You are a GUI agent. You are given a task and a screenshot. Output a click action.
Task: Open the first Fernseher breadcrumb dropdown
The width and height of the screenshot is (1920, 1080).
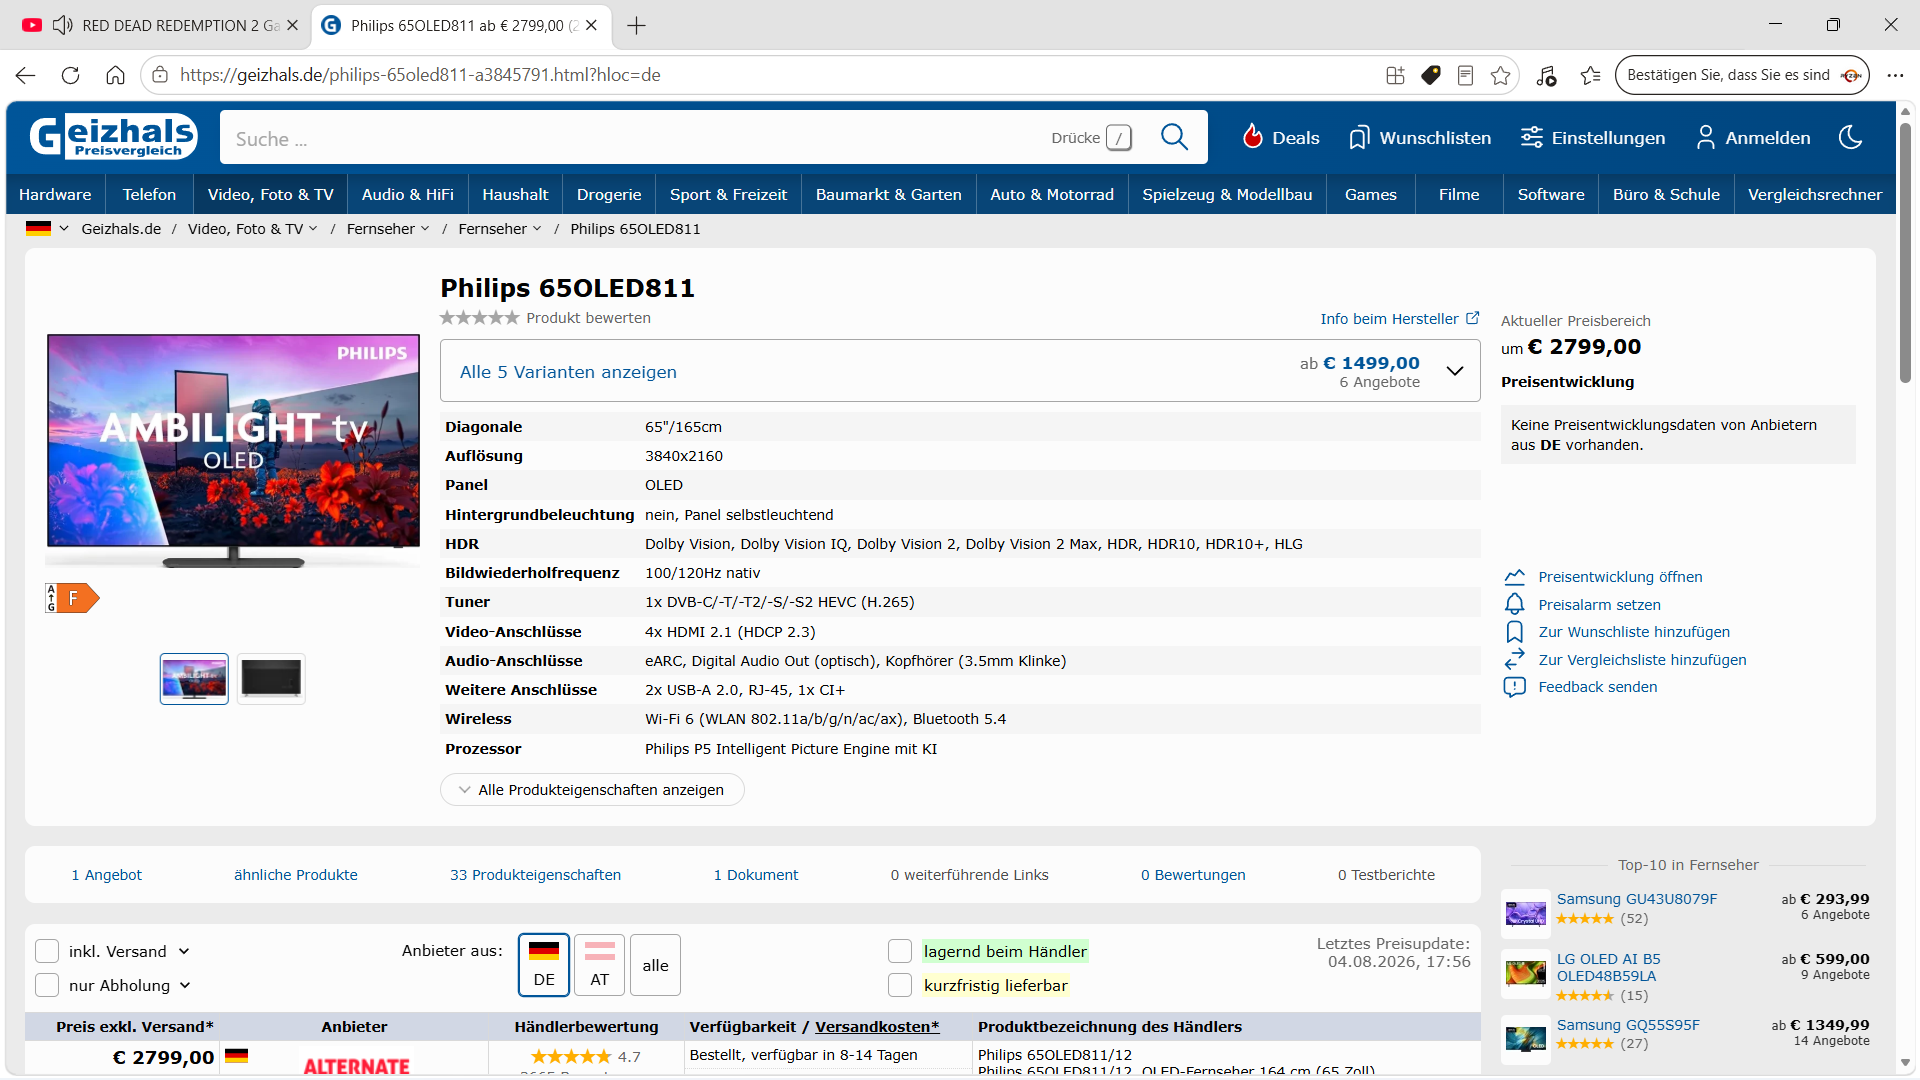pos(425,229)
